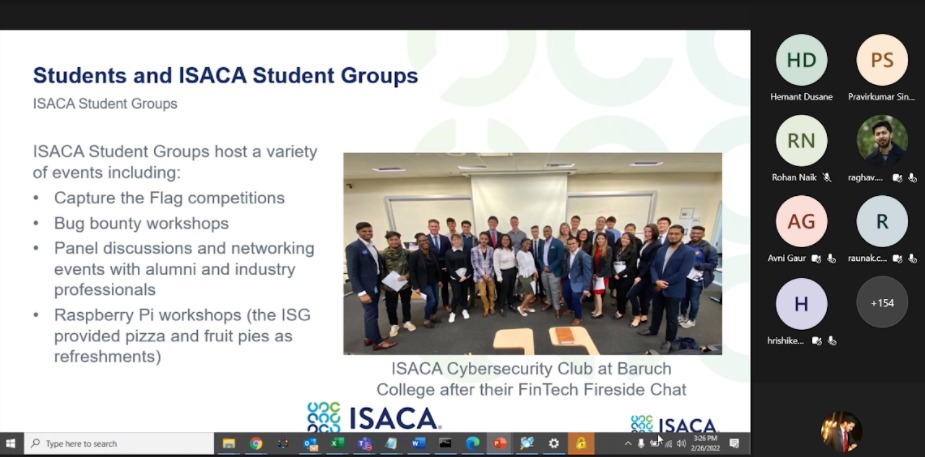Select raghav's profile photo tile
This screenshot has width=925, height=457.
(882, 140)
